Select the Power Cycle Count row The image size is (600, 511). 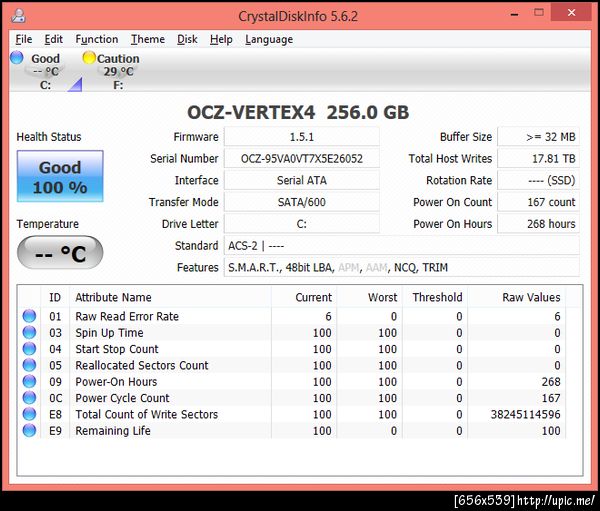click(292, 398)
